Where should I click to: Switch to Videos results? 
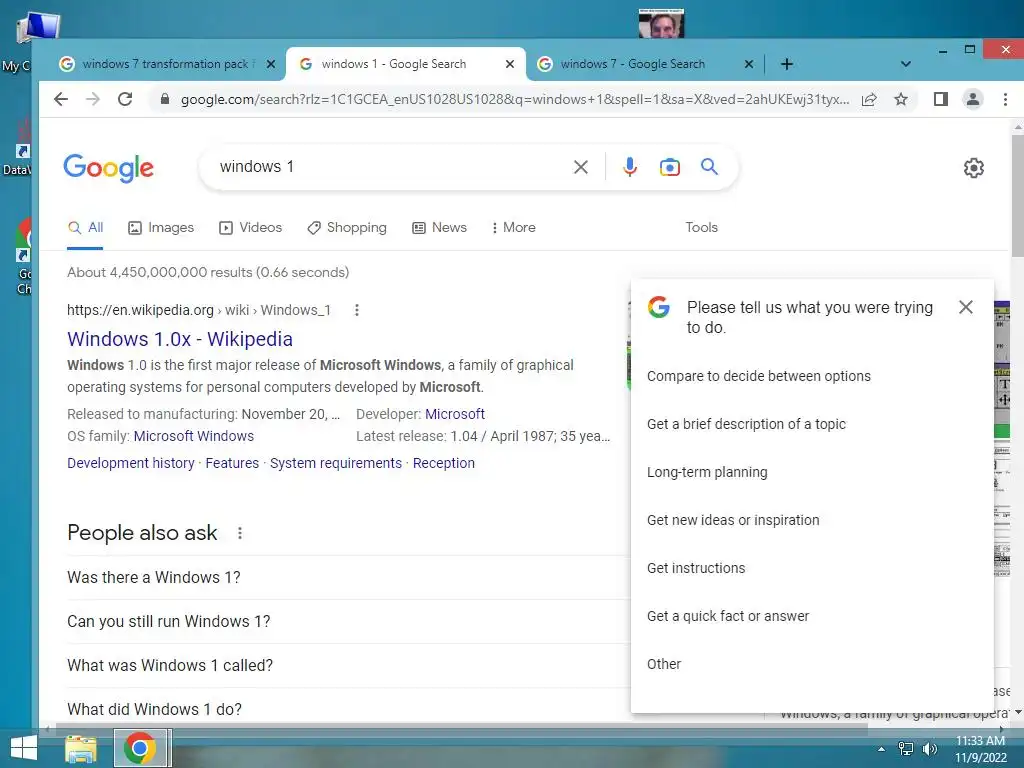coord(251,227)
